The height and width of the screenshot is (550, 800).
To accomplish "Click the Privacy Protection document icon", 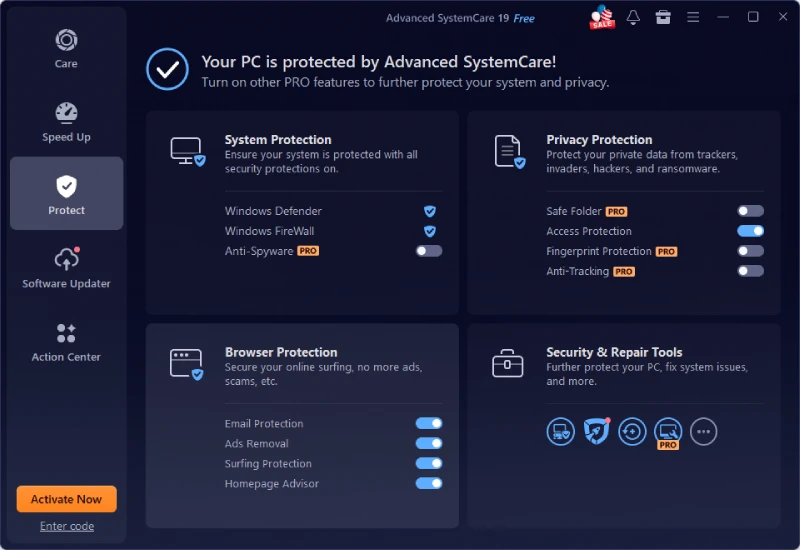I will (x=509, y=152).
